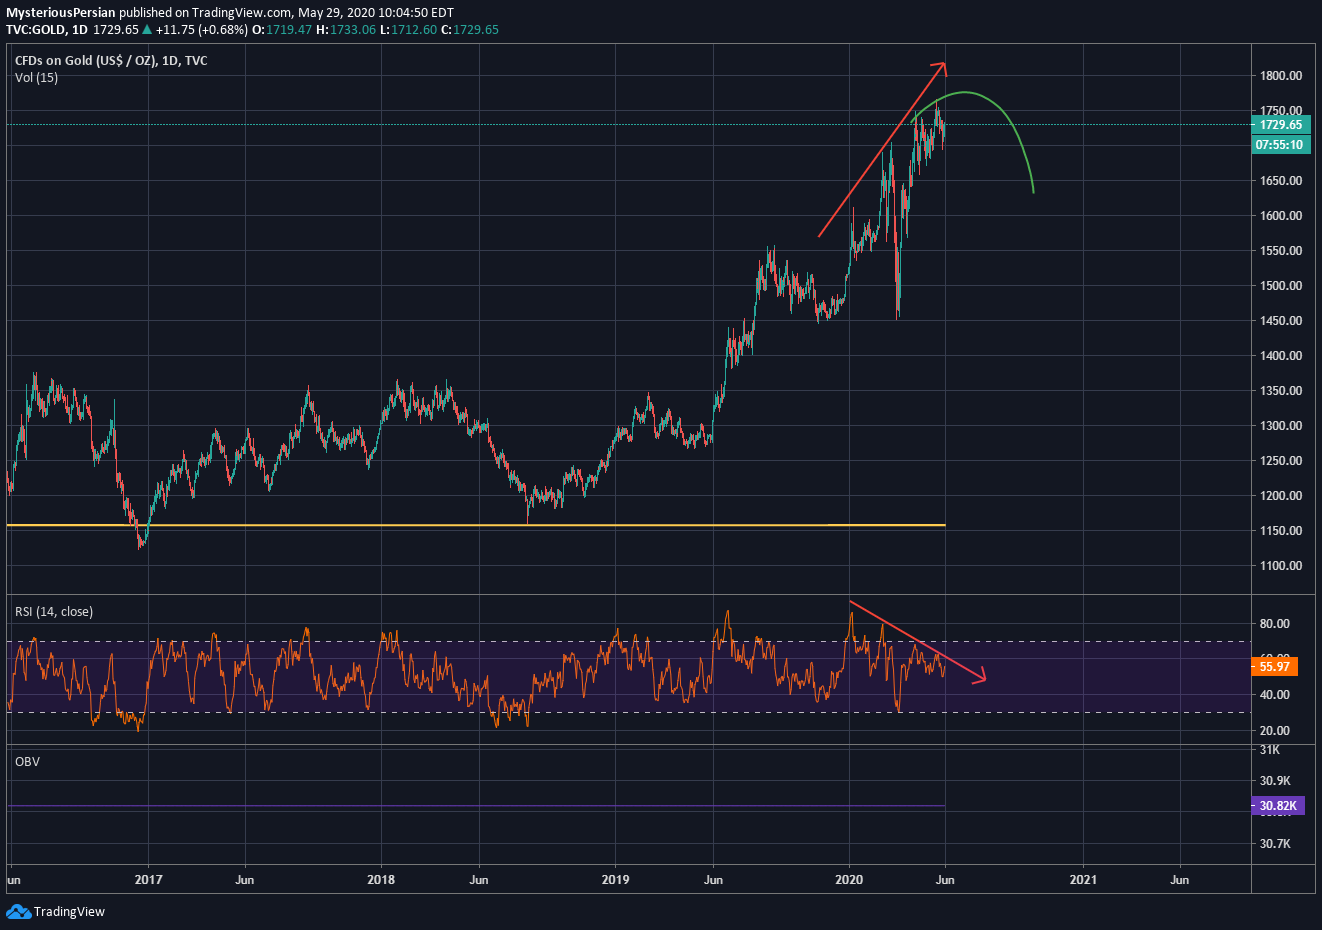Click the open price value O:1719.47
The width and height of the screenshot is (1322, 930).
282,30
